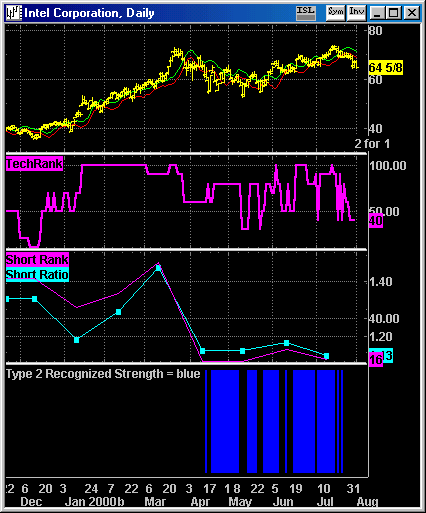This screenshot has height=513, width=426.
Task: Click the 'Jan 2000b' date axis label
Action: pos(94,501)
